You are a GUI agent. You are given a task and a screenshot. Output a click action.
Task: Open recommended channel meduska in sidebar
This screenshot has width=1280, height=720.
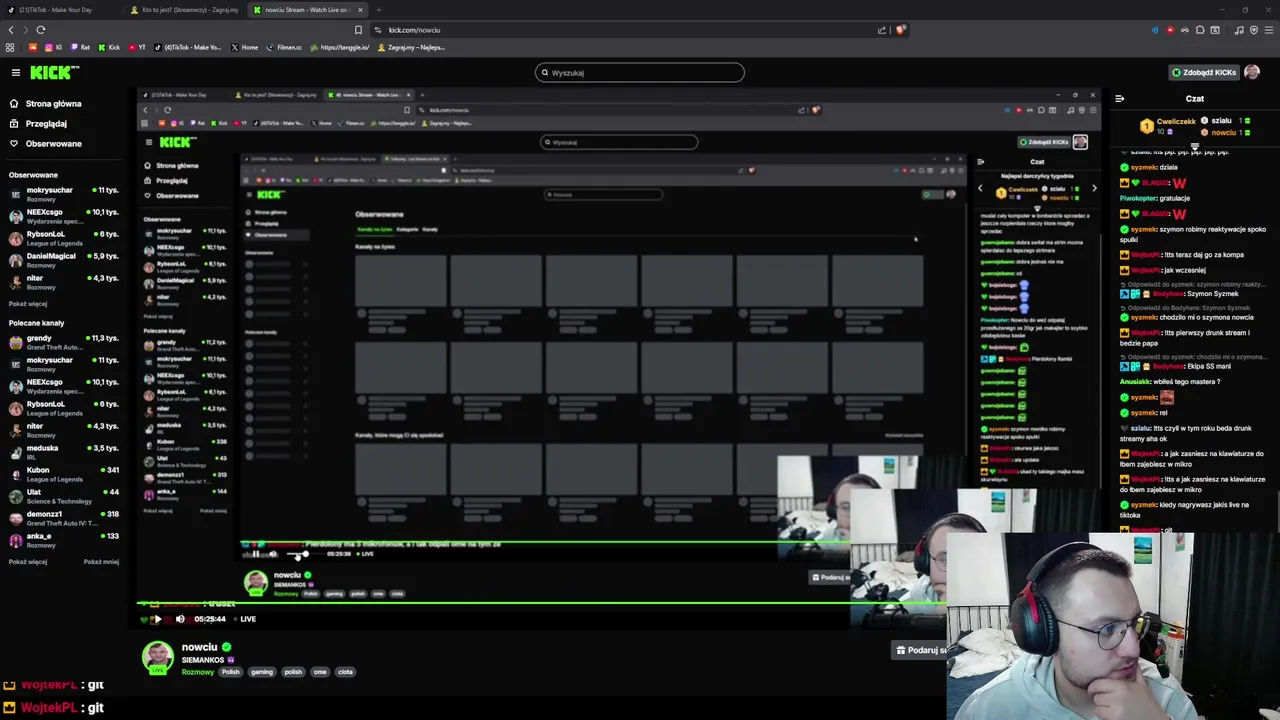[62, 452]
